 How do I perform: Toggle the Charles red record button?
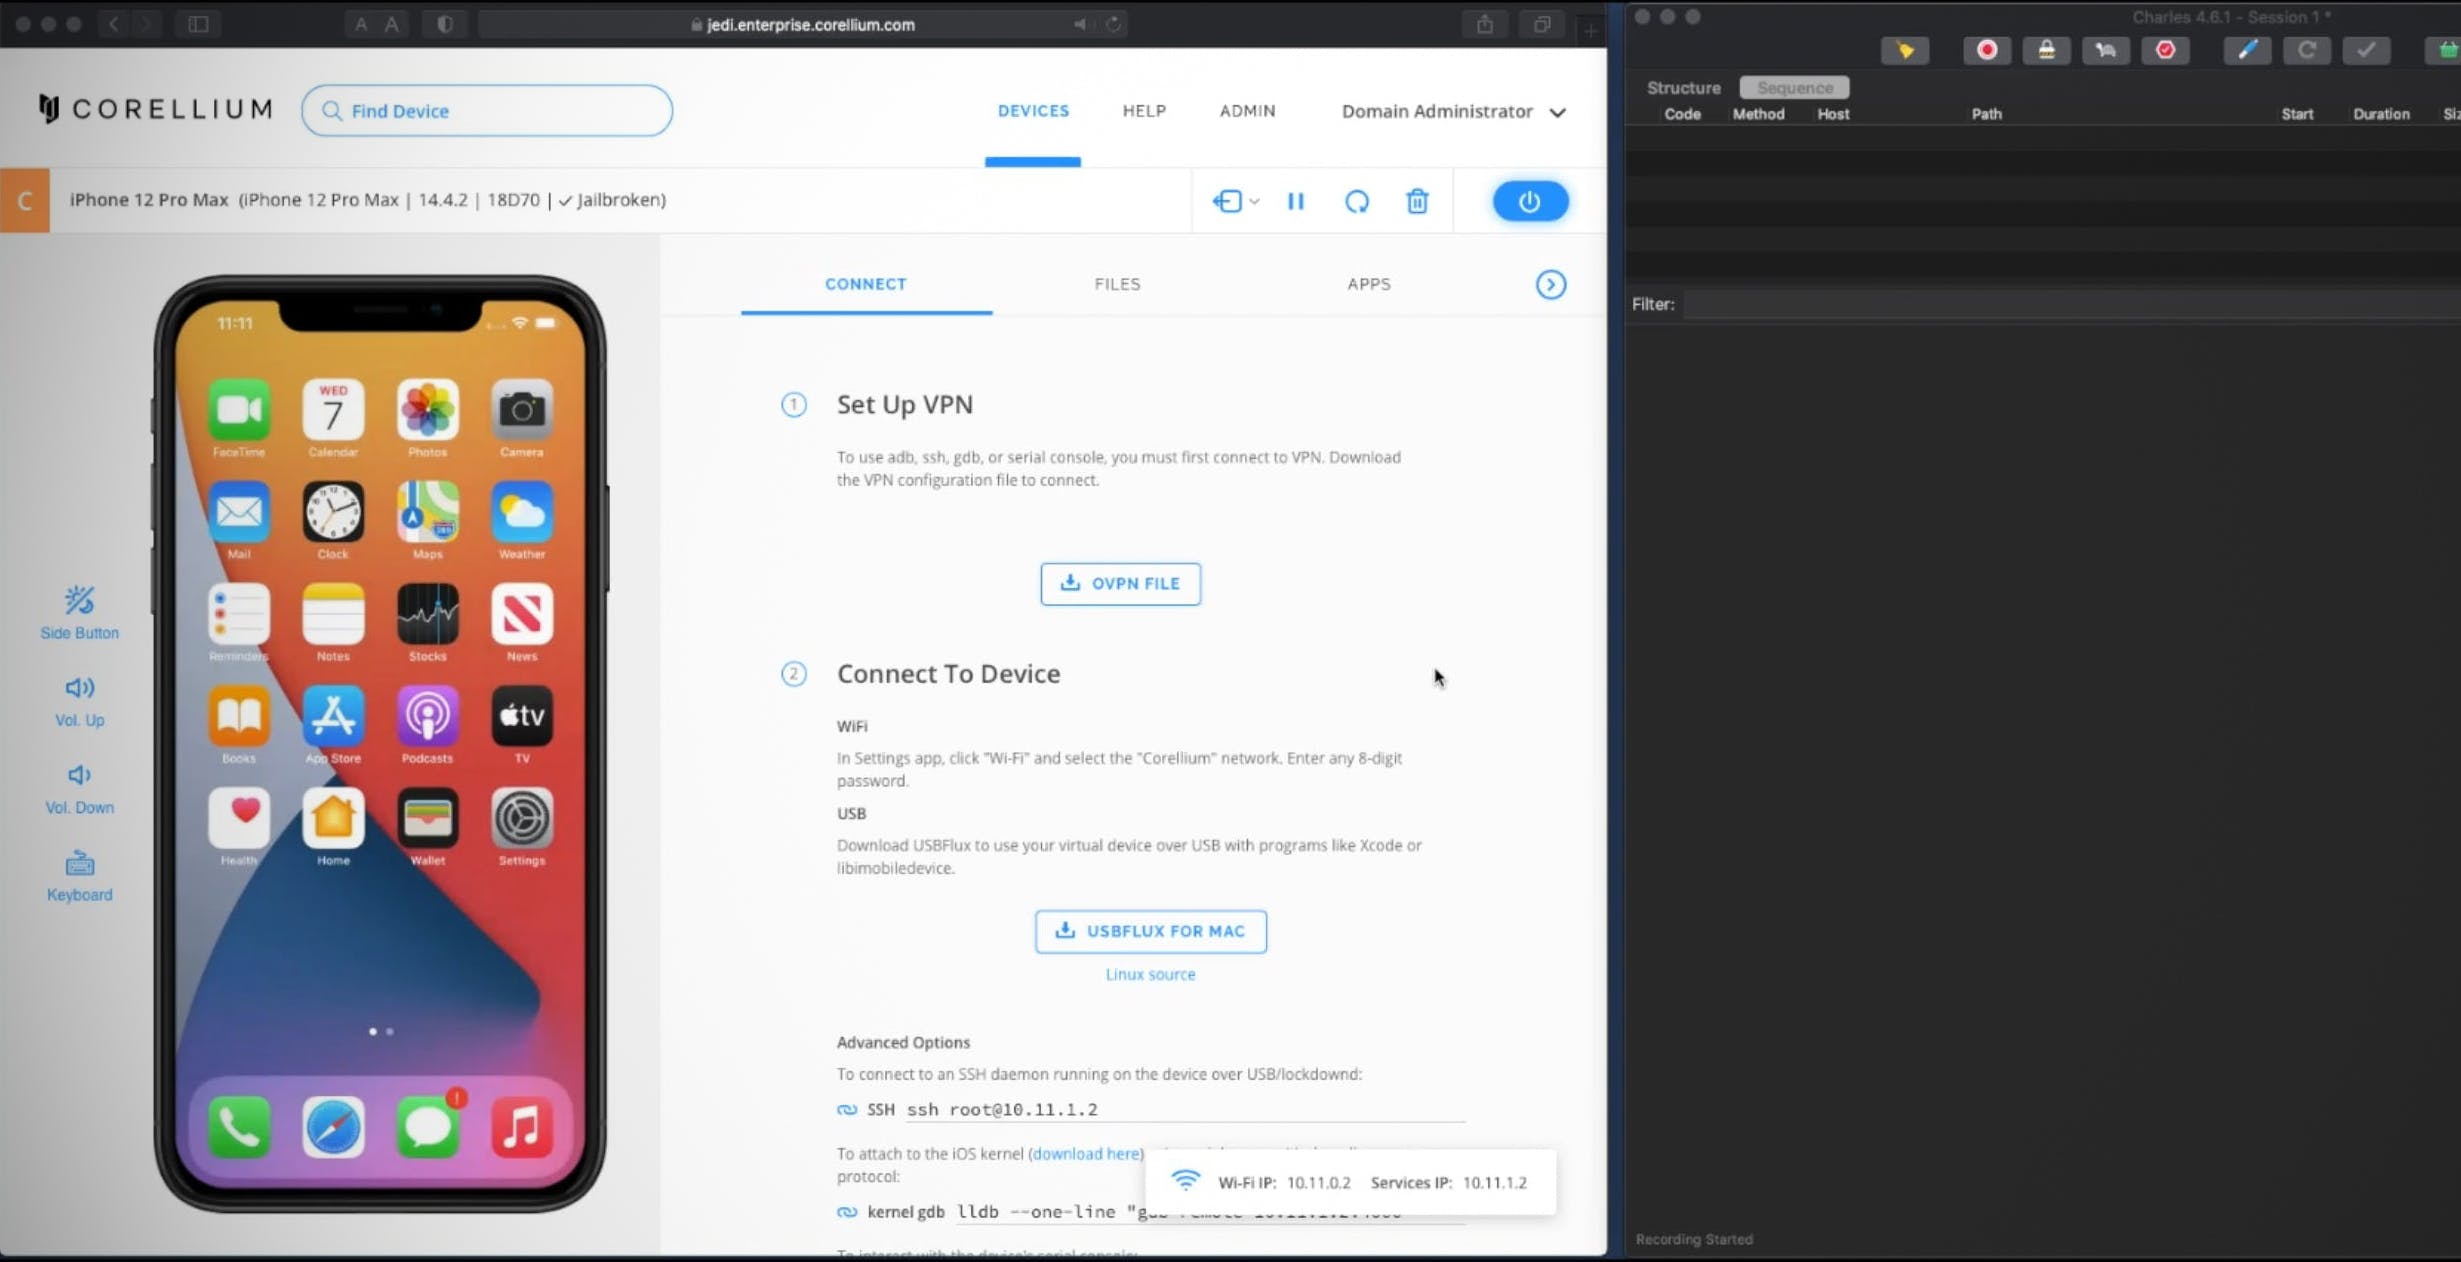coord(1987,50)
